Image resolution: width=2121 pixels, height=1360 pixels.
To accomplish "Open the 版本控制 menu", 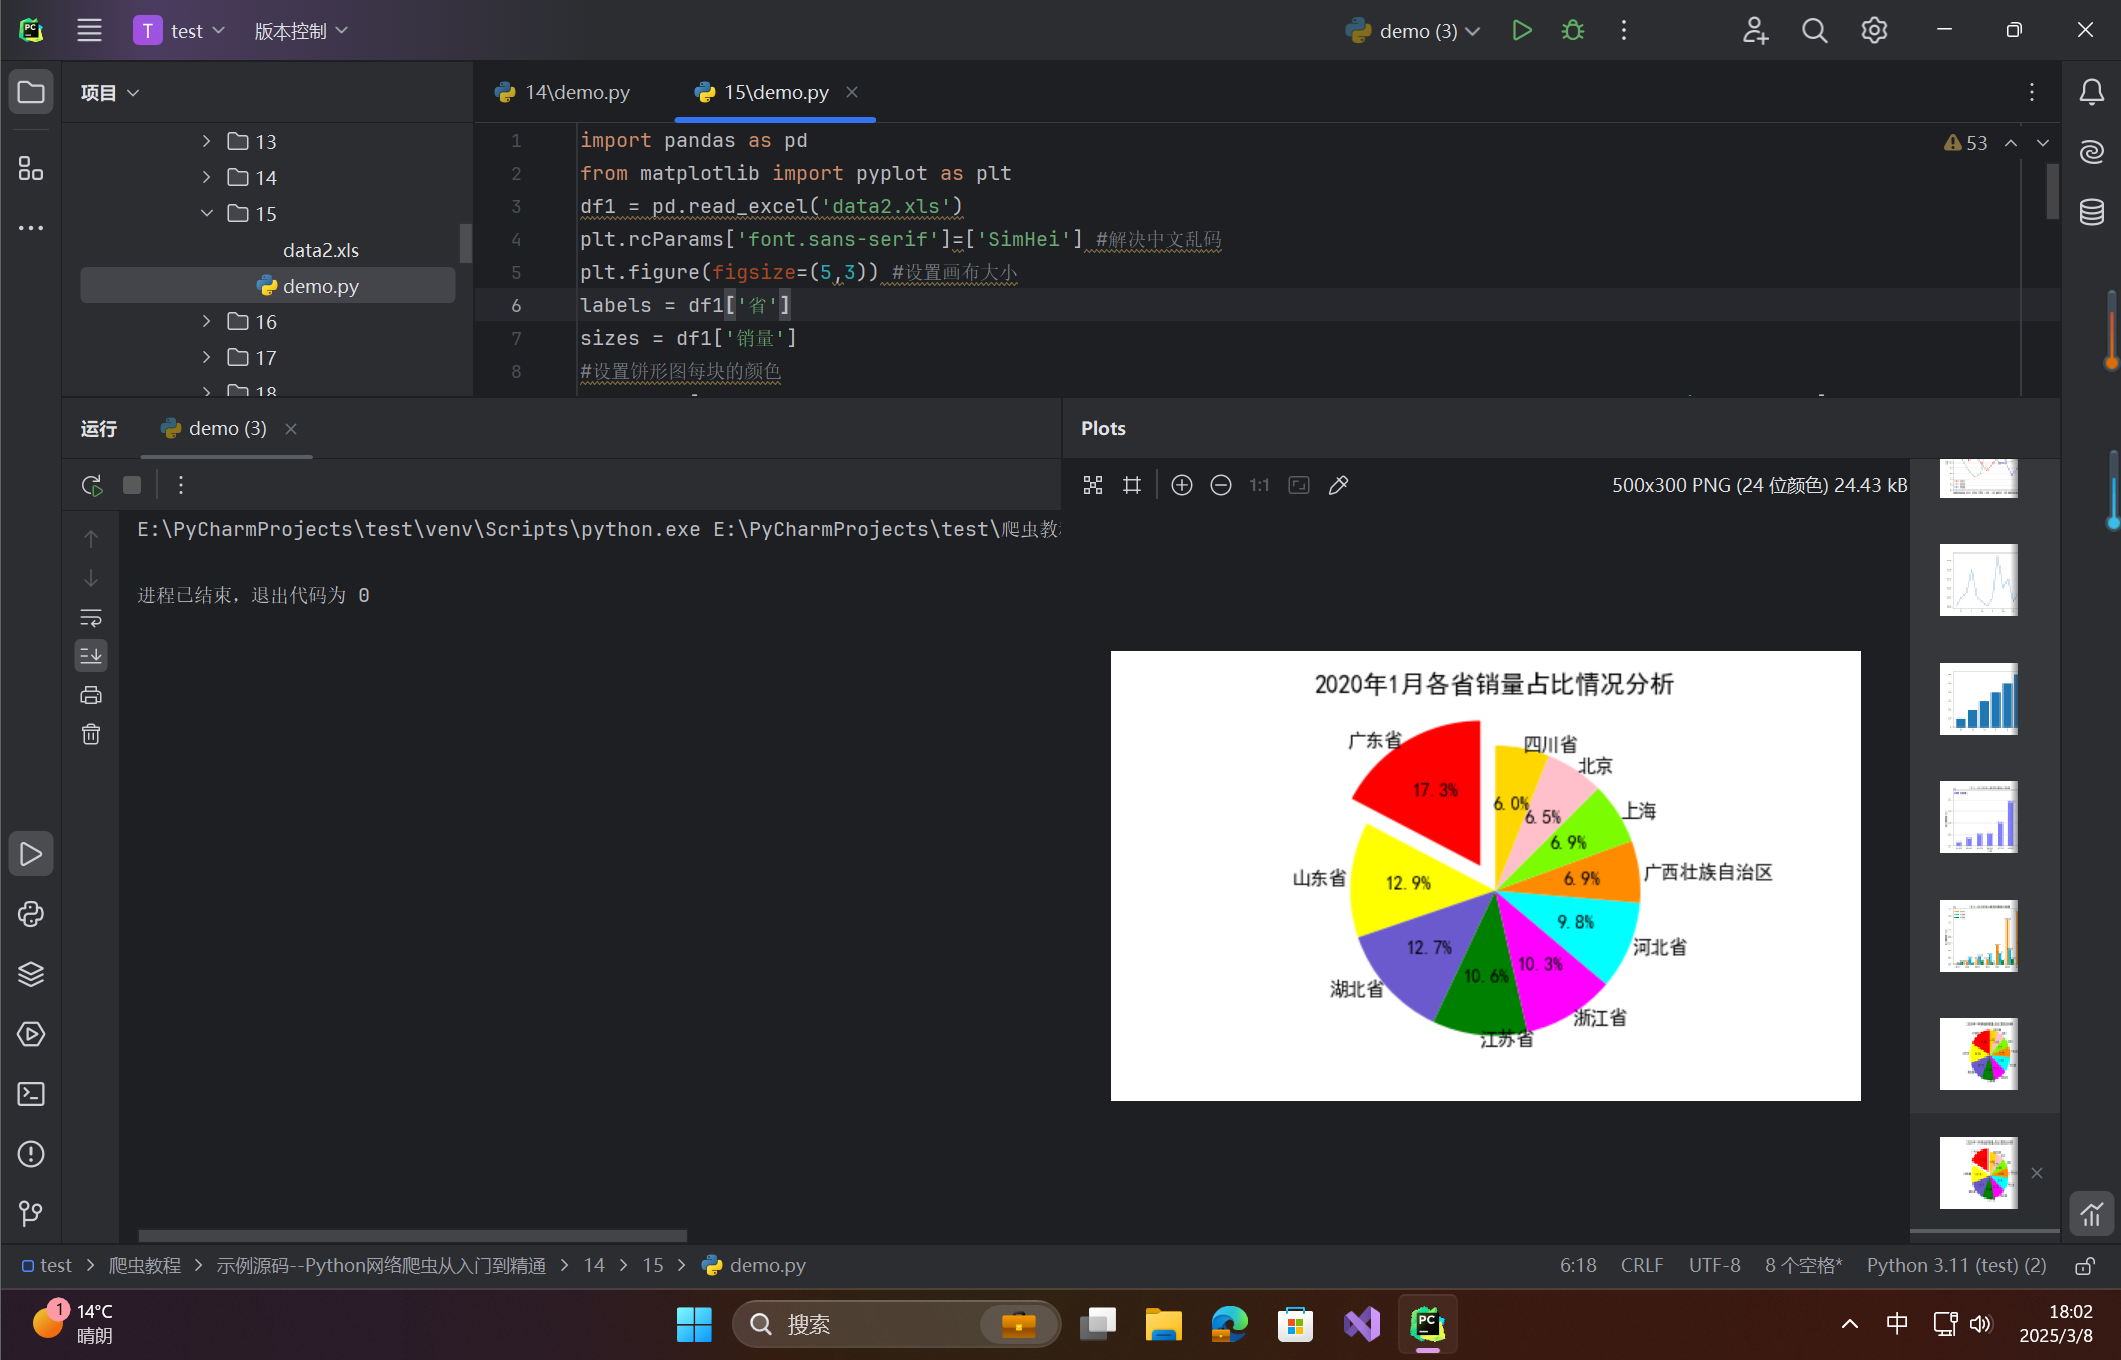I will point(292,30).
